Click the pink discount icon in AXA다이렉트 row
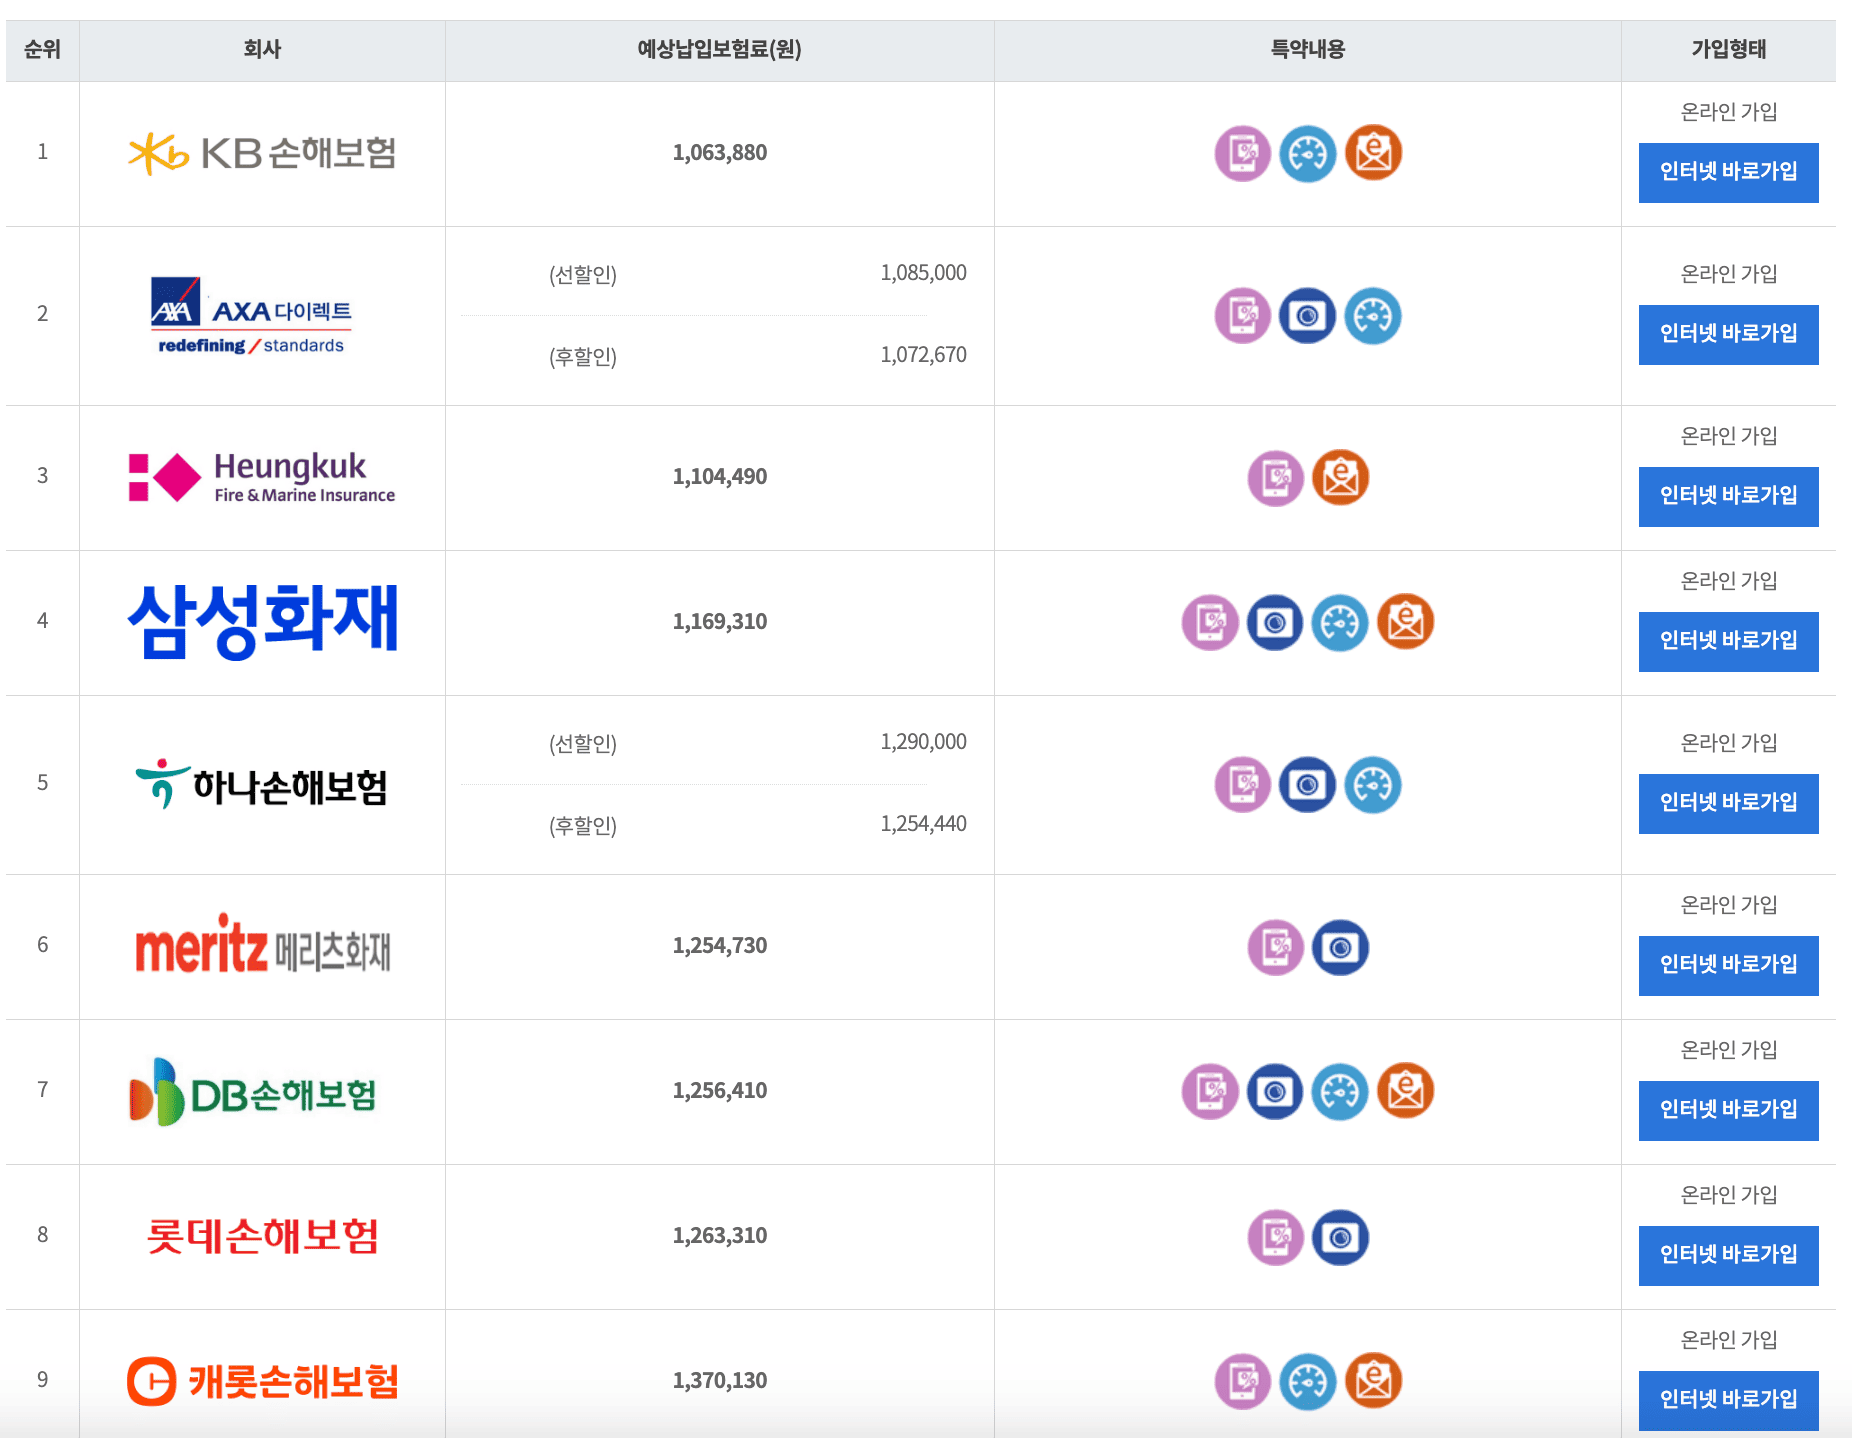This screenshot has height=1438, width=1852. tap(1242, 316)
